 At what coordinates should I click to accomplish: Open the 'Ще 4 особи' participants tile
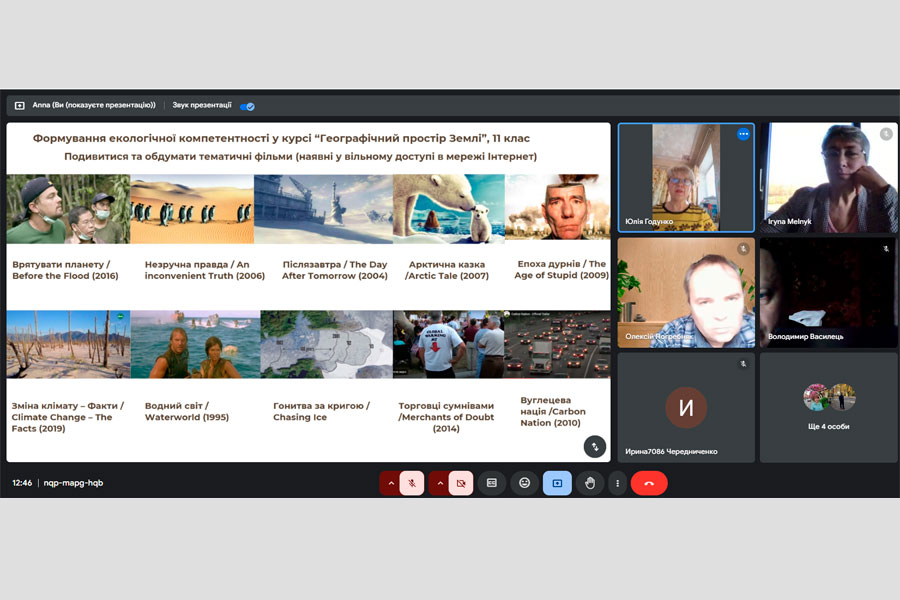[x=828, y=408]
